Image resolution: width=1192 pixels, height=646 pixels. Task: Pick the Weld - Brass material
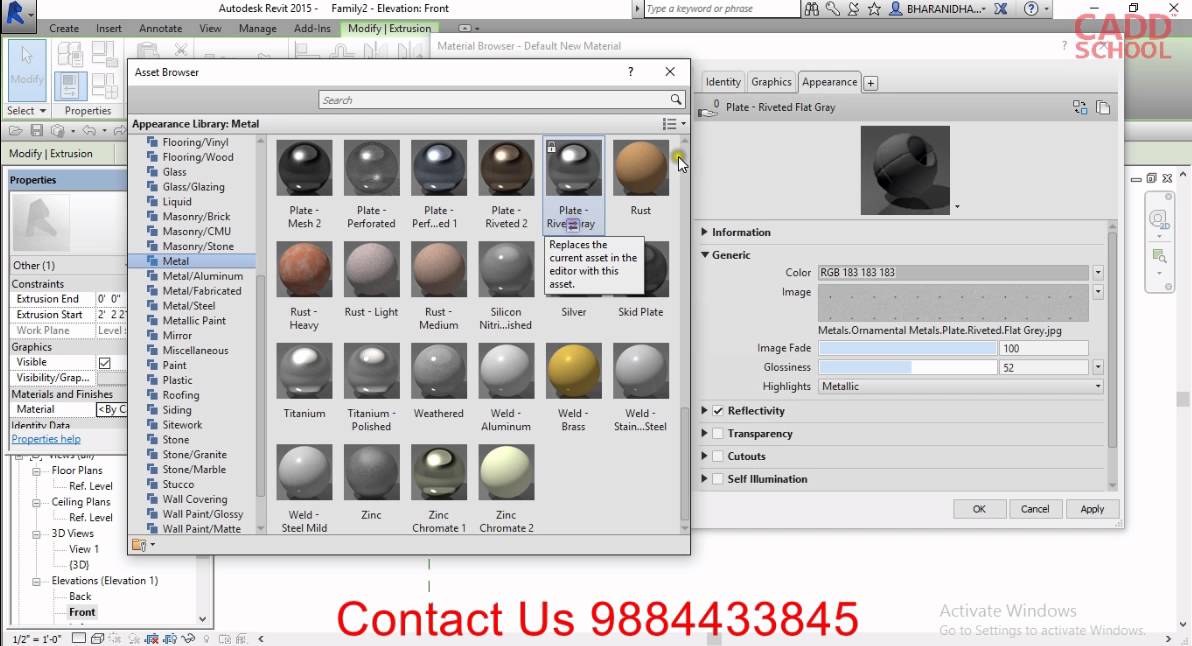click(573, 371)
